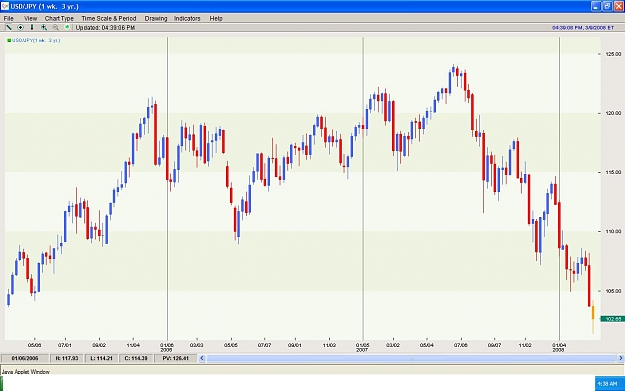Choose the zoom in magnifier tool

coord(44,28)
